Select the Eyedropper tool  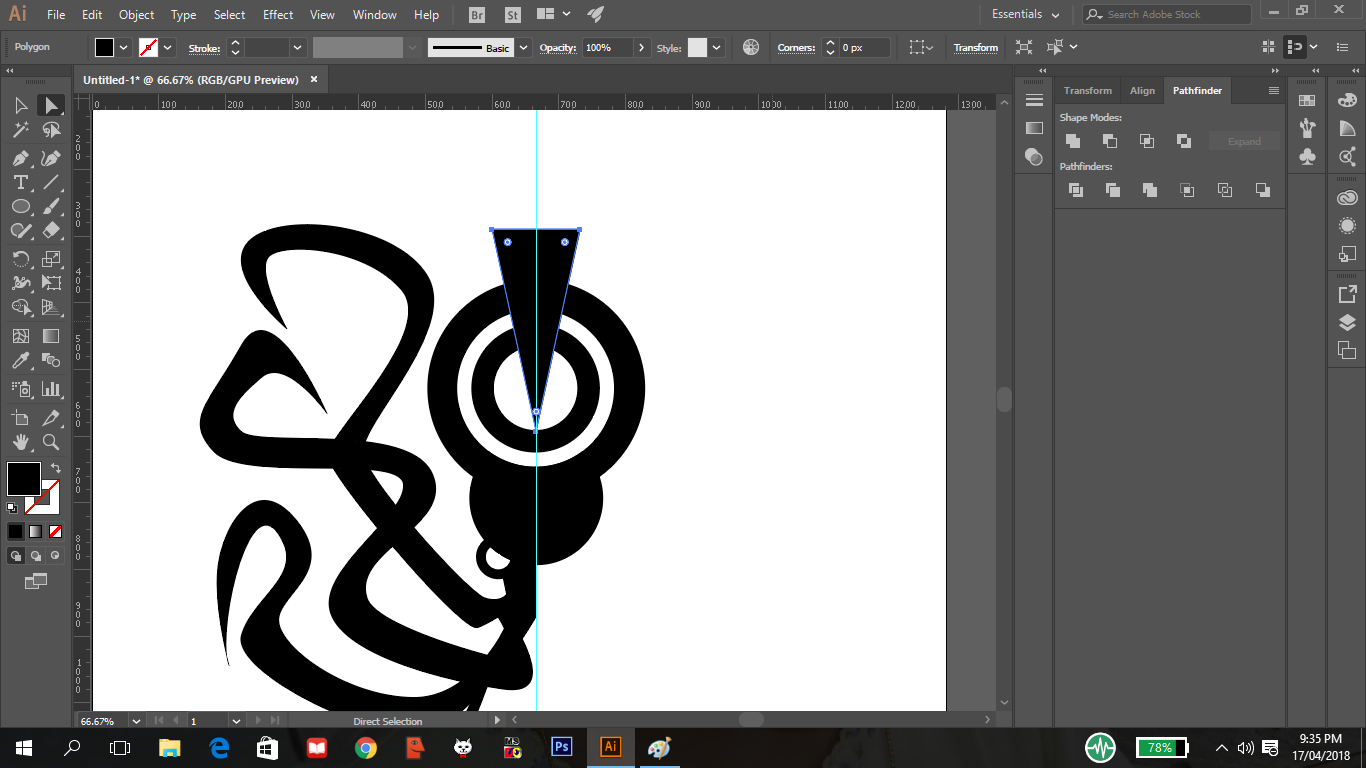coord(20,360)
